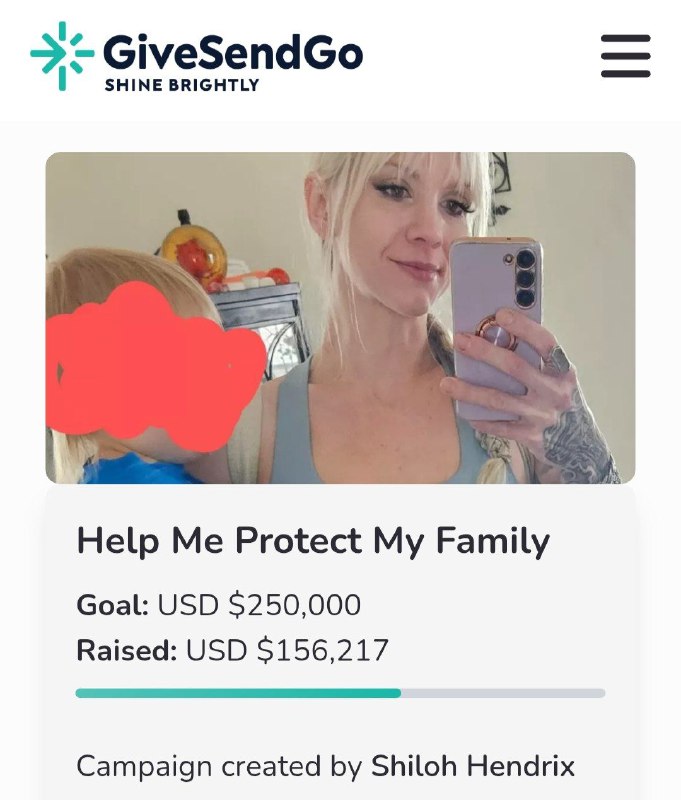Open the Shiloh Hendrix creator link

coord(473,766)
